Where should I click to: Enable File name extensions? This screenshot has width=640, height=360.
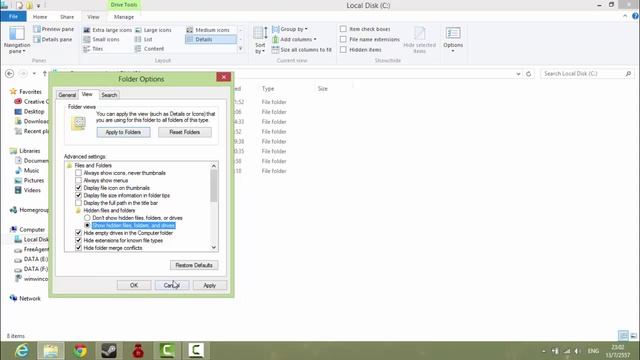click(343, 39)
